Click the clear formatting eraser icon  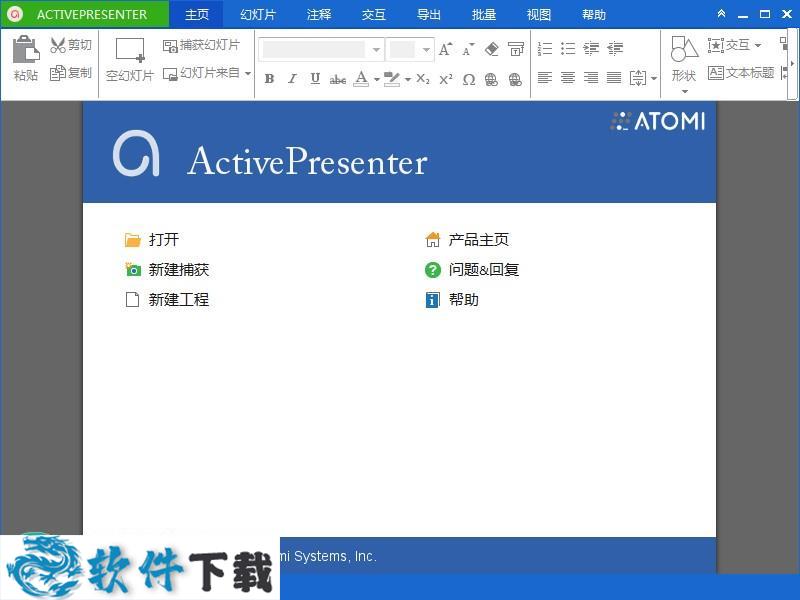tap(492, 49)
